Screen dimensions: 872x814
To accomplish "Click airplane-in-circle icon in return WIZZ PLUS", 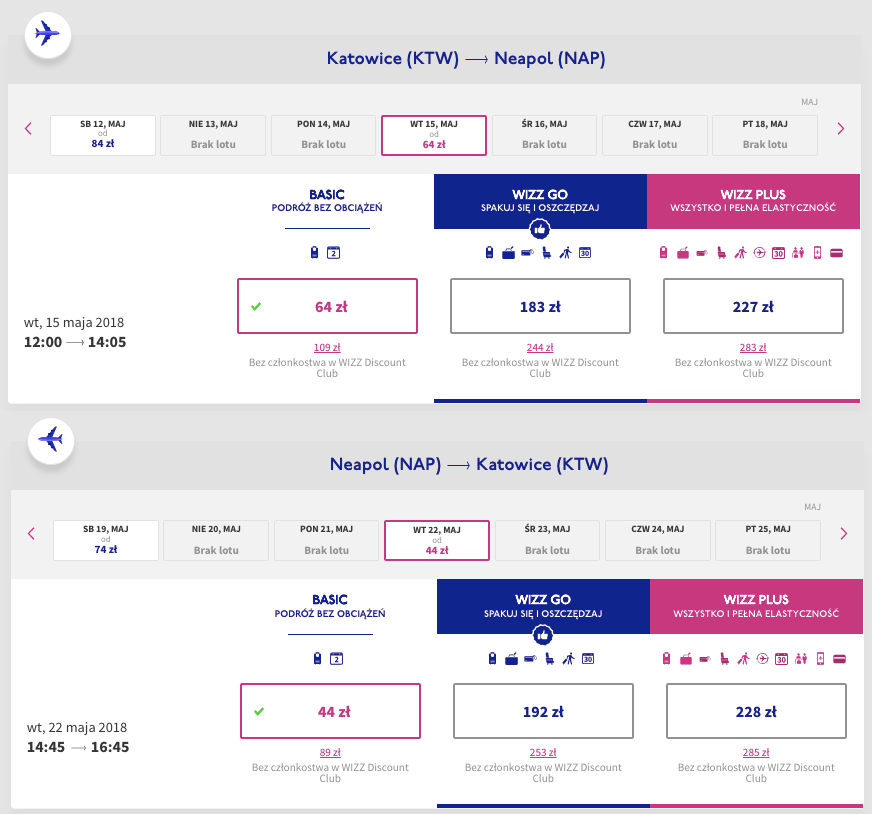I will [x=761, y=658].
